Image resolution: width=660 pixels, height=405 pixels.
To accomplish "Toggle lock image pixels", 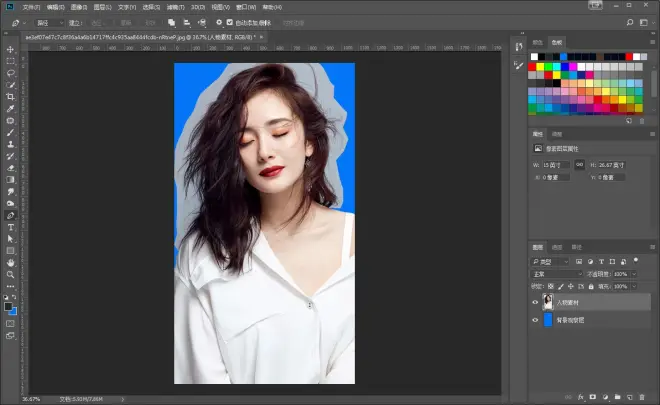I will [x=561, y=286].
